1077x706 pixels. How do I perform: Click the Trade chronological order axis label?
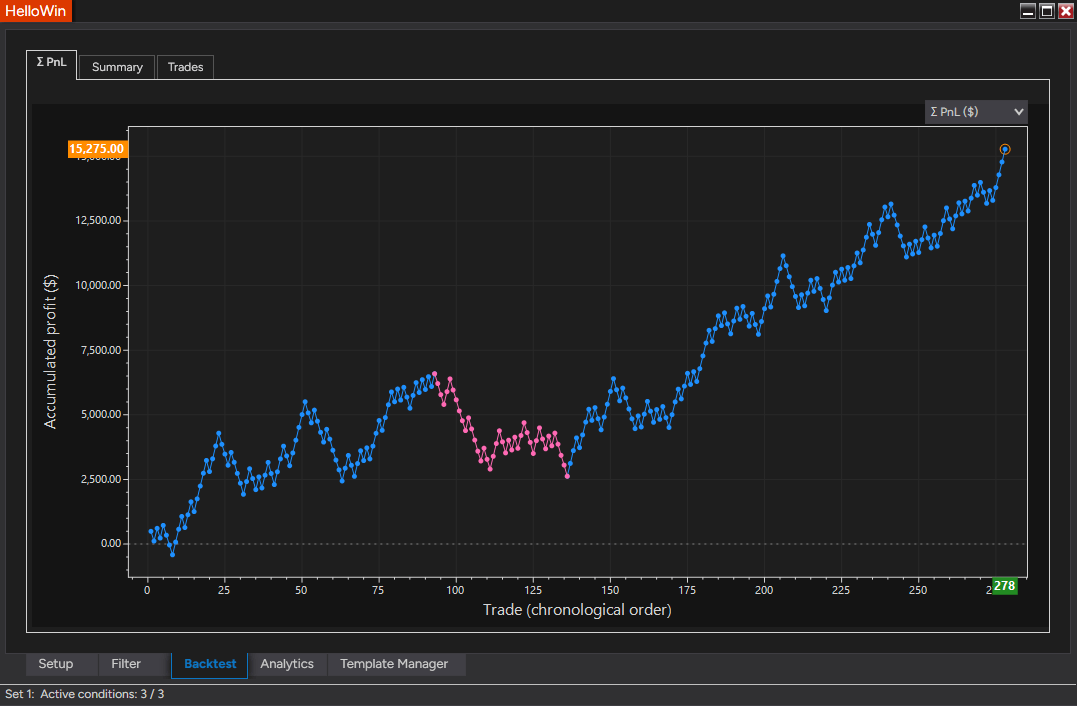pyautogui.click(x=577, y=610)
